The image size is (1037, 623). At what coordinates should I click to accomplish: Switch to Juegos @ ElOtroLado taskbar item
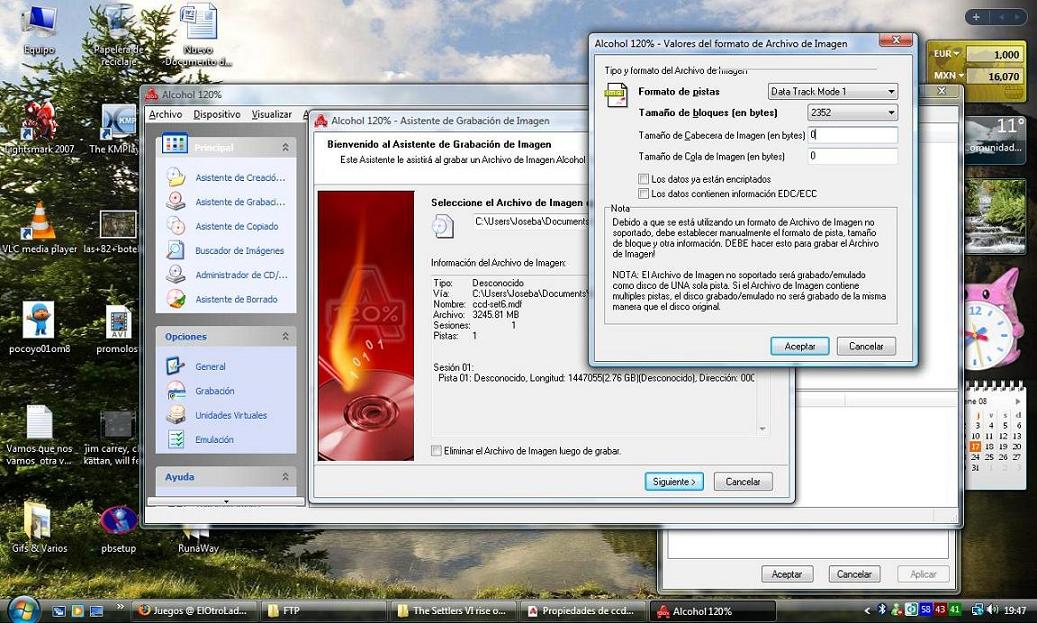point(192,610)
